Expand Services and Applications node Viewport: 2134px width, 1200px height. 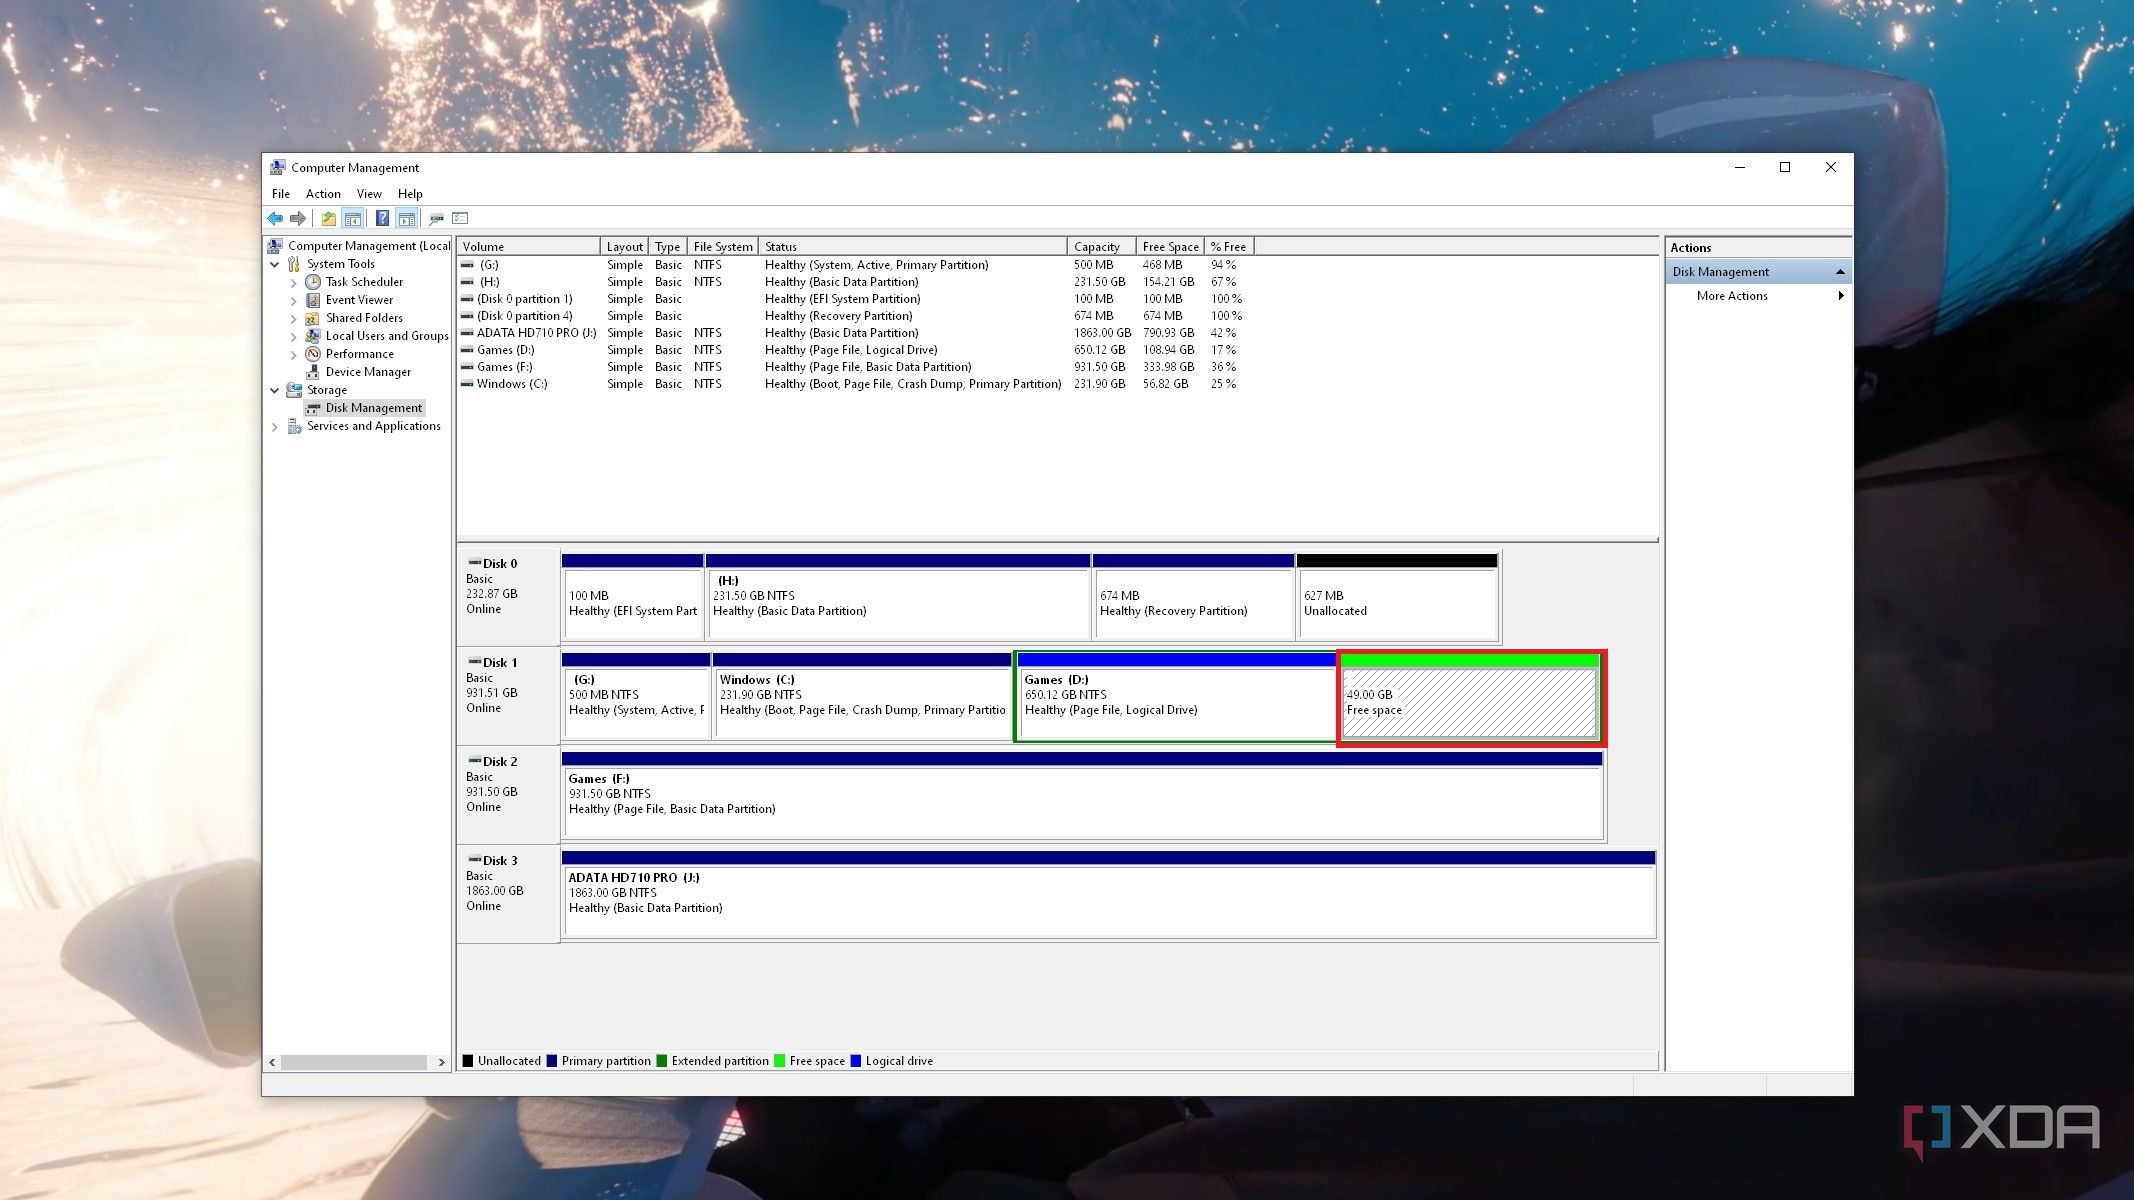[x=275, y=427]
